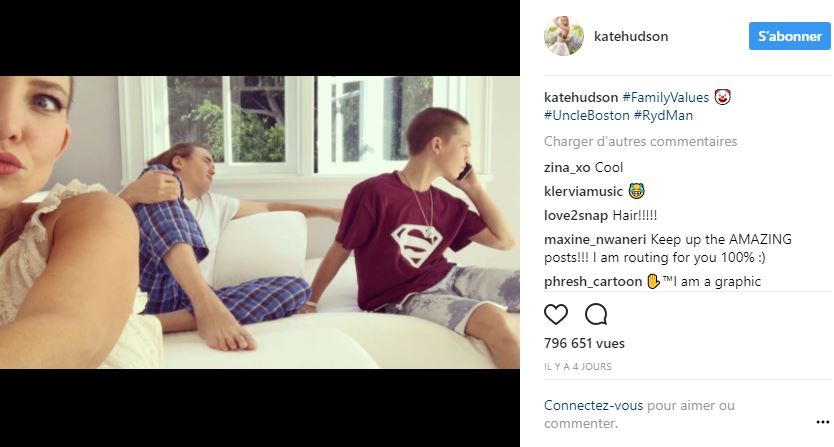The width and height of the screenshot is (834, 447).
Task: Visit commenter zina_xo's profile
Action: click(567, 168)
